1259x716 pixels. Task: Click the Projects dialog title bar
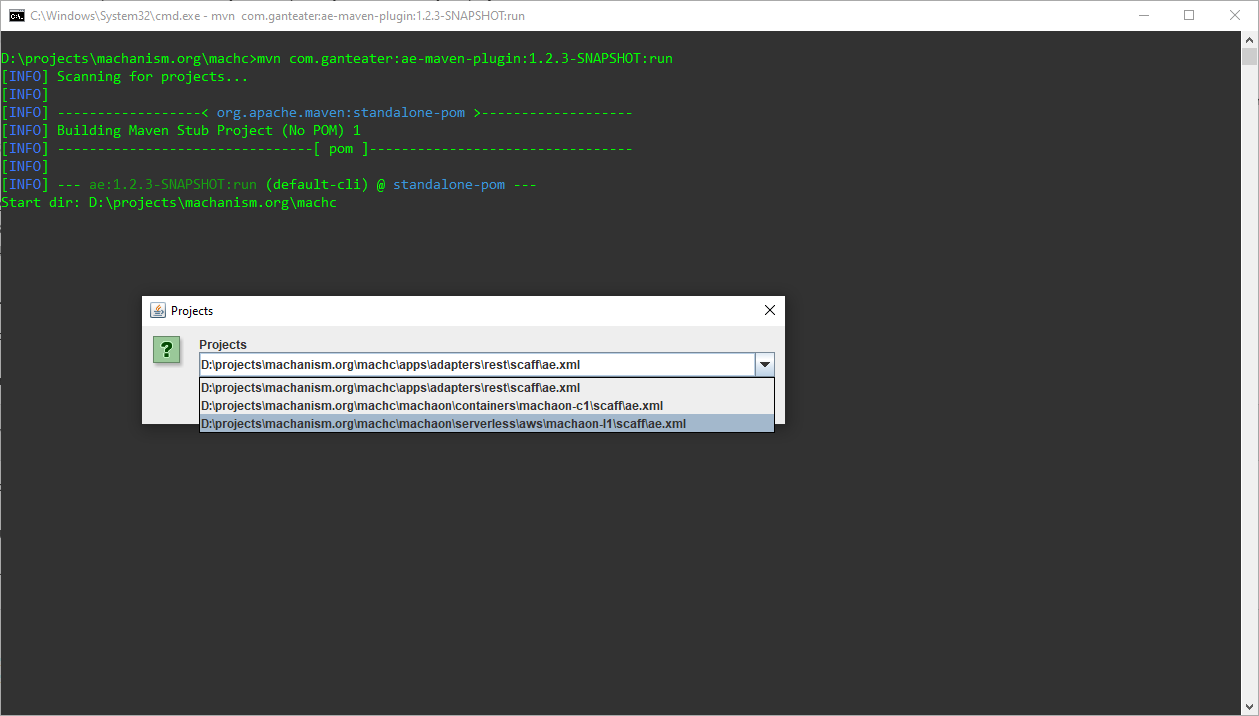pyautogui.click(x=450, y=311)
